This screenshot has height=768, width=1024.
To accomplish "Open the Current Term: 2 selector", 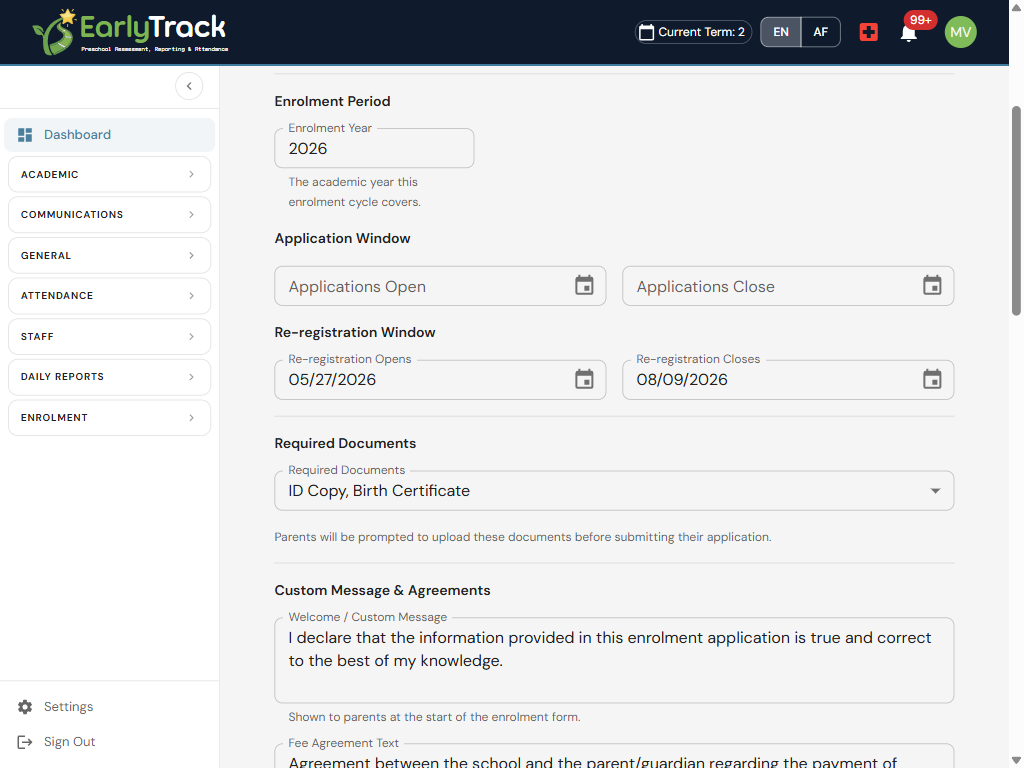I will [693, 32].
